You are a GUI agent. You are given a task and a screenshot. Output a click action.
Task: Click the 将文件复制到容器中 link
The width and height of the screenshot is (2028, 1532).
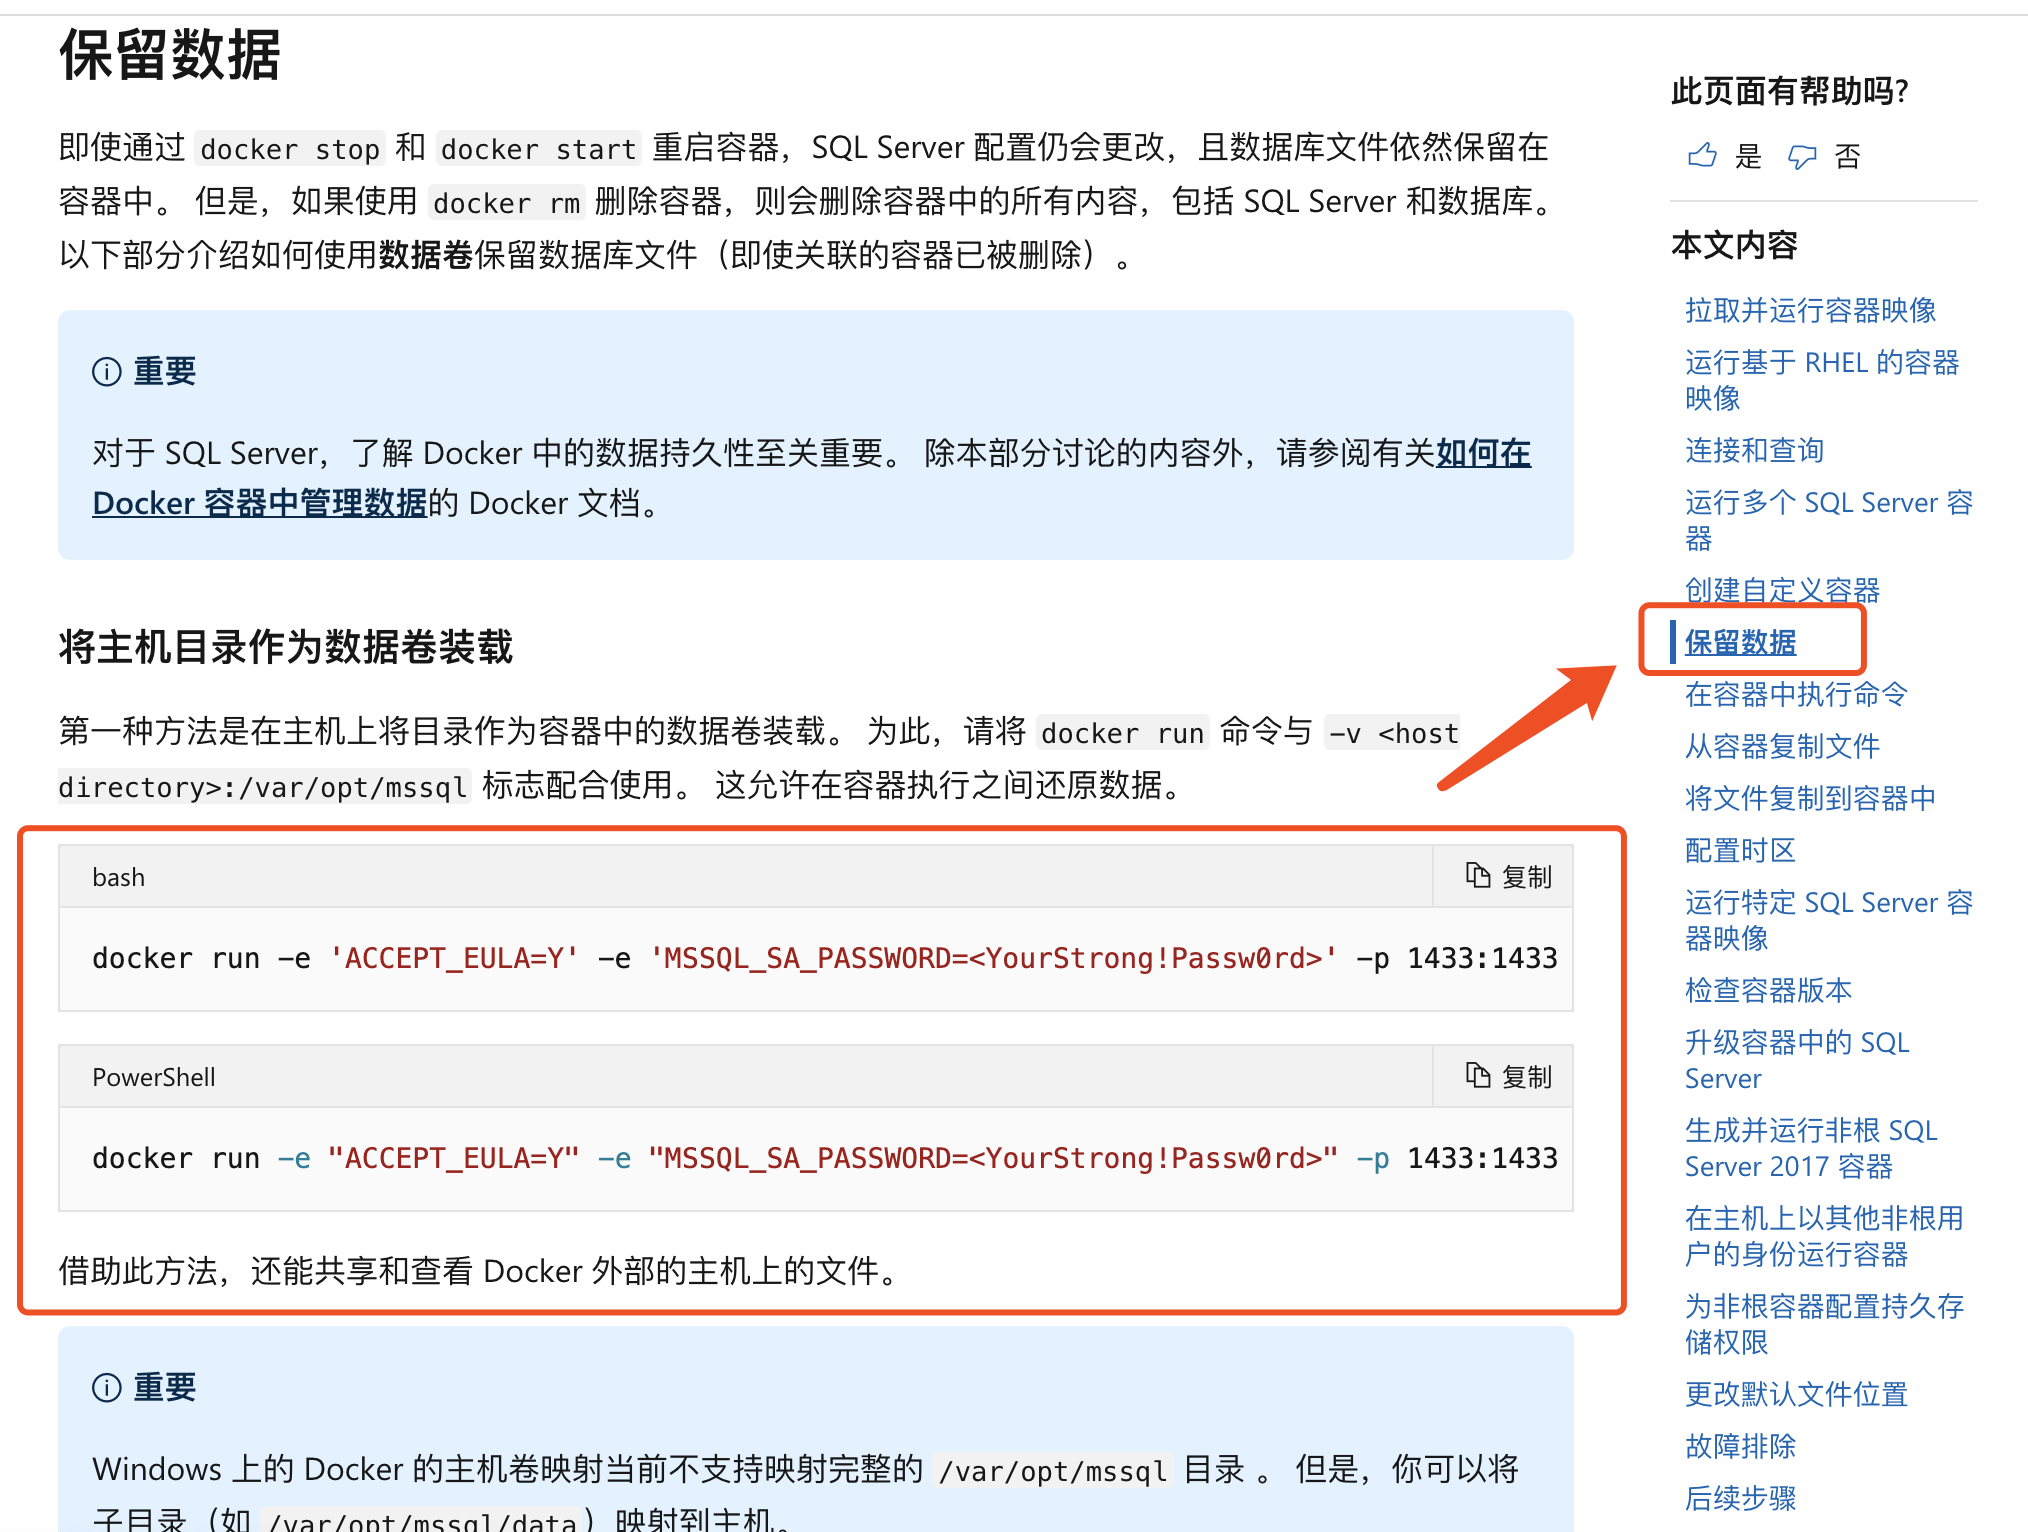pyautogui.click(x=1810, y=798)
